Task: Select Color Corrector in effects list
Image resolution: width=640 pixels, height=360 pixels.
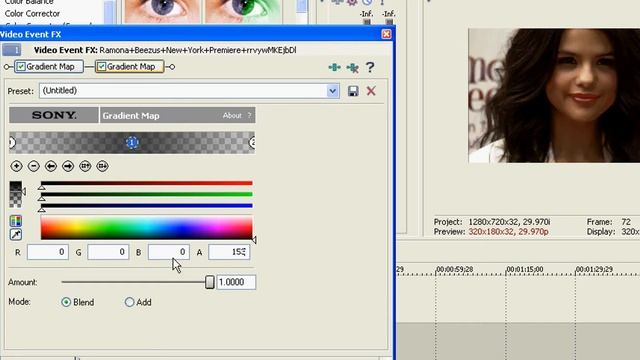Action: (32, 13)
